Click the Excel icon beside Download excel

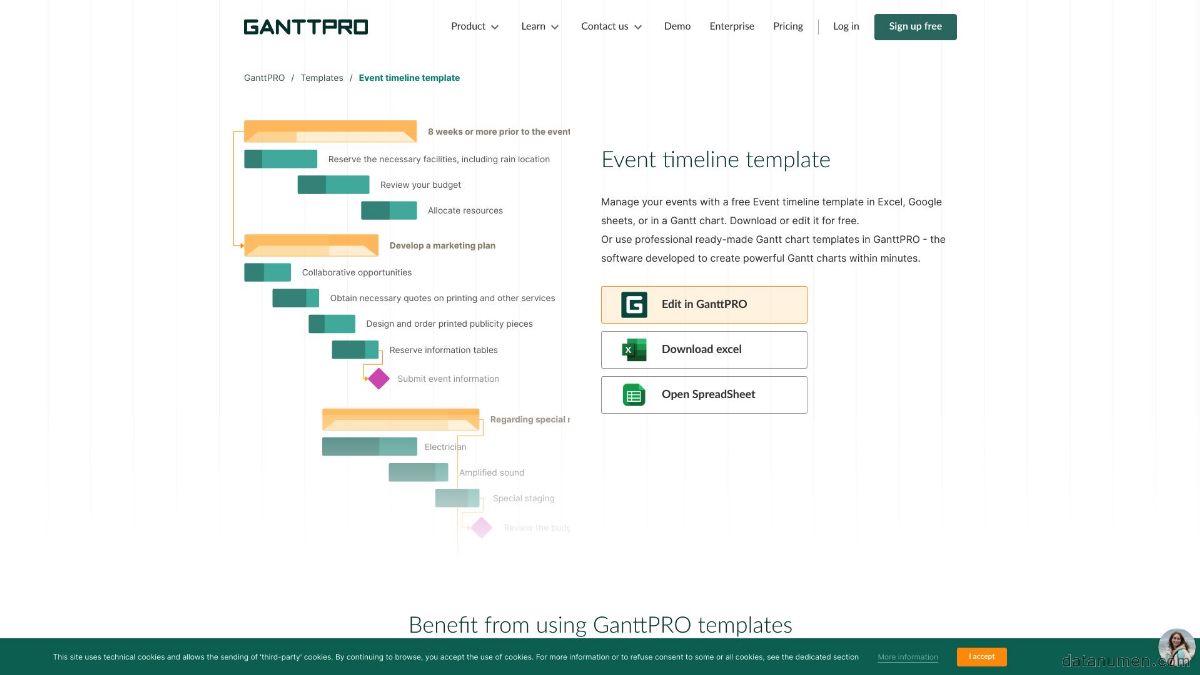[x=634, y=350]
